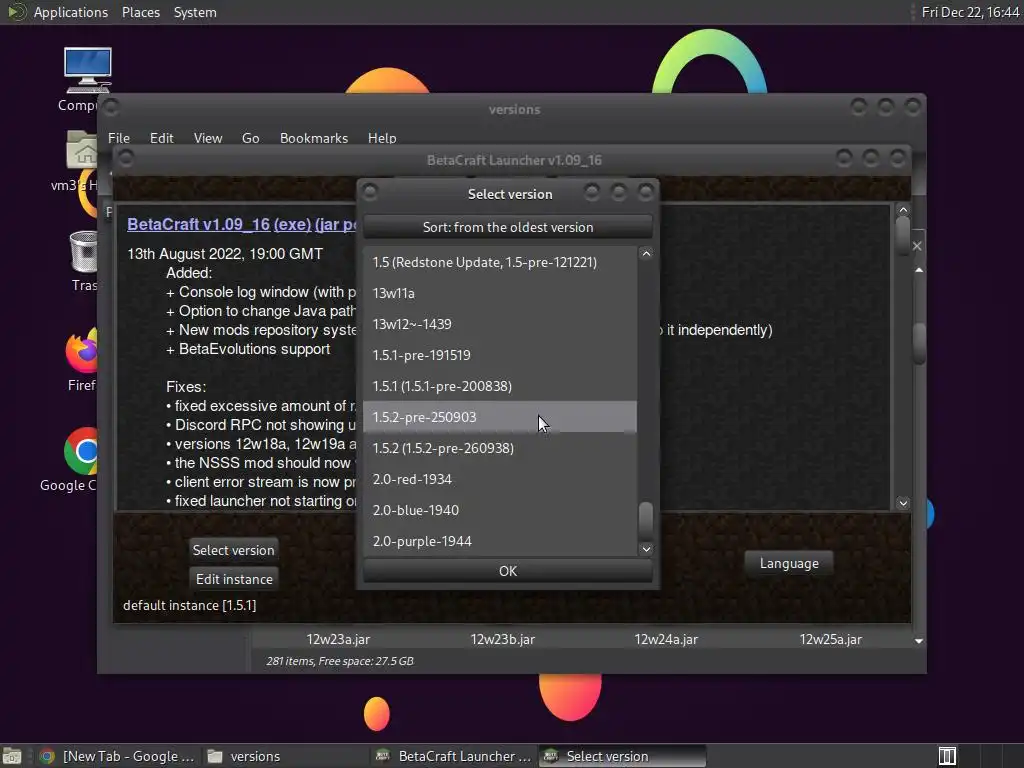Viewport: 1024px width, 768px height.
Task: Click the Edit instance button
Action: coord(234,579)
